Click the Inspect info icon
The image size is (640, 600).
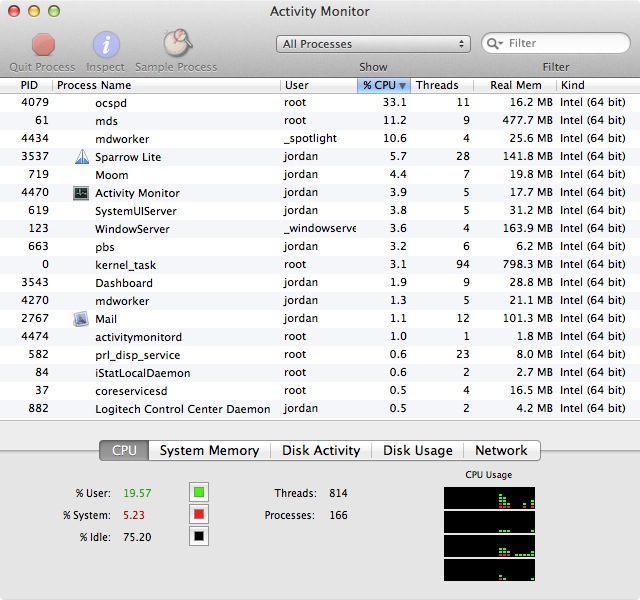(x=106, y=44)
